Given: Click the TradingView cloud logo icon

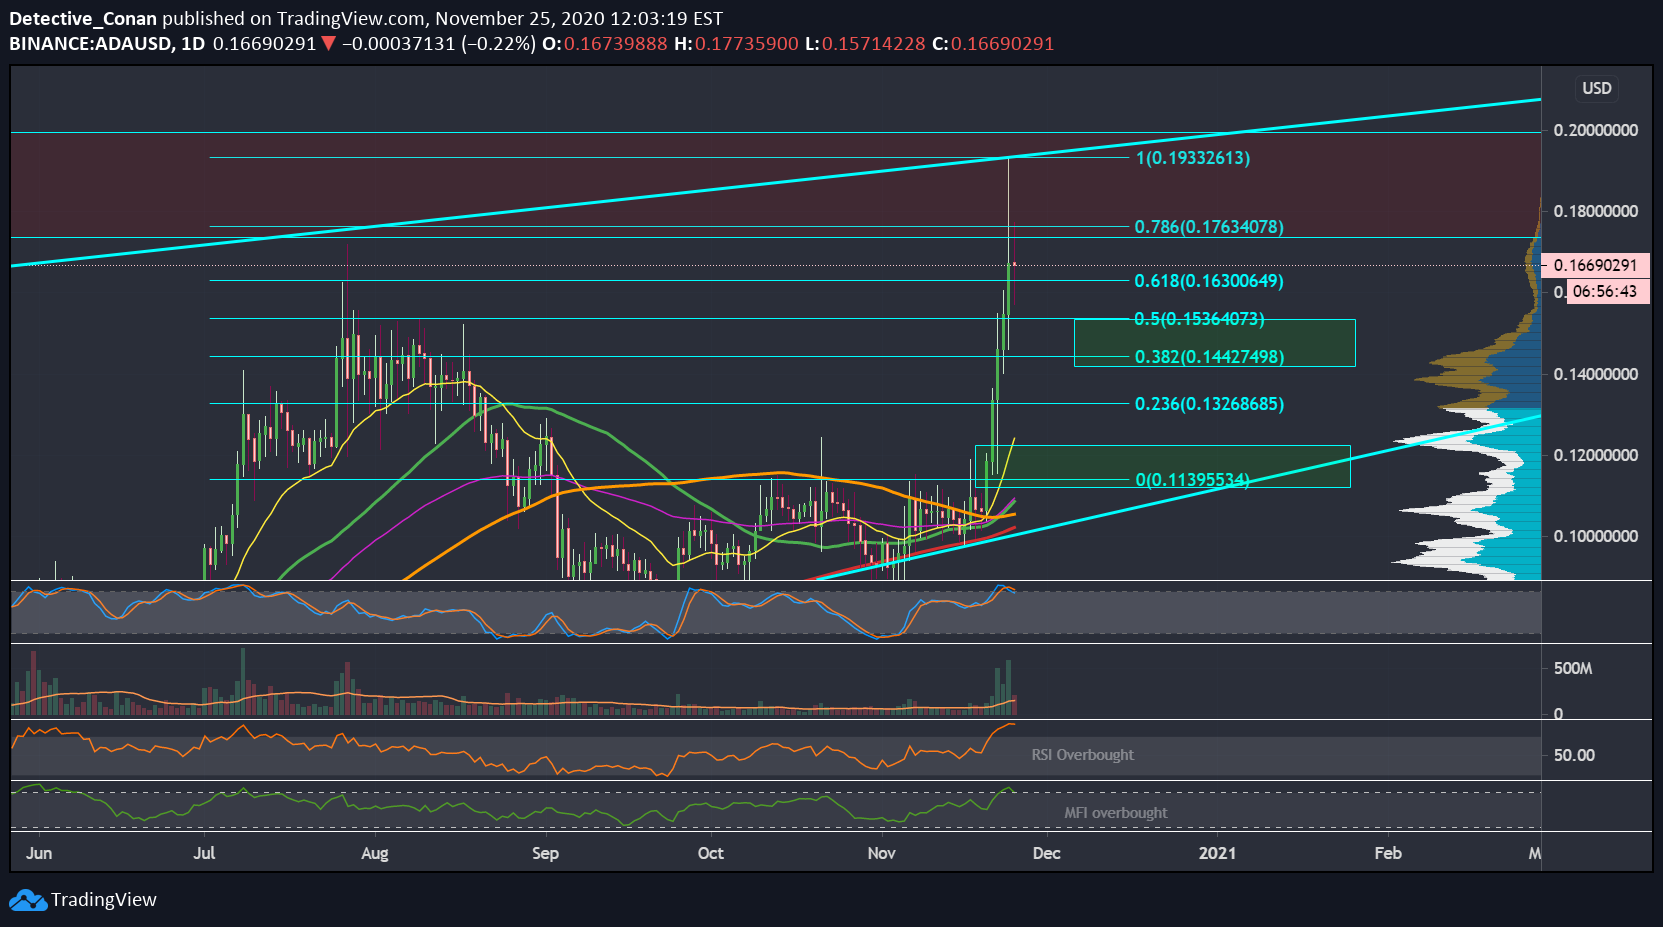Looking at the screenshot, I should click(x=28, y=900).
